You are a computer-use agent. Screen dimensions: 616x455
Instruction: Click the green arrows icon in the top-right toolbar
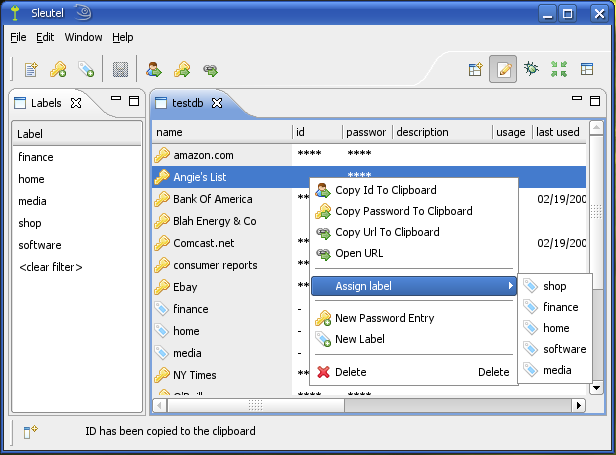point(559,70)
